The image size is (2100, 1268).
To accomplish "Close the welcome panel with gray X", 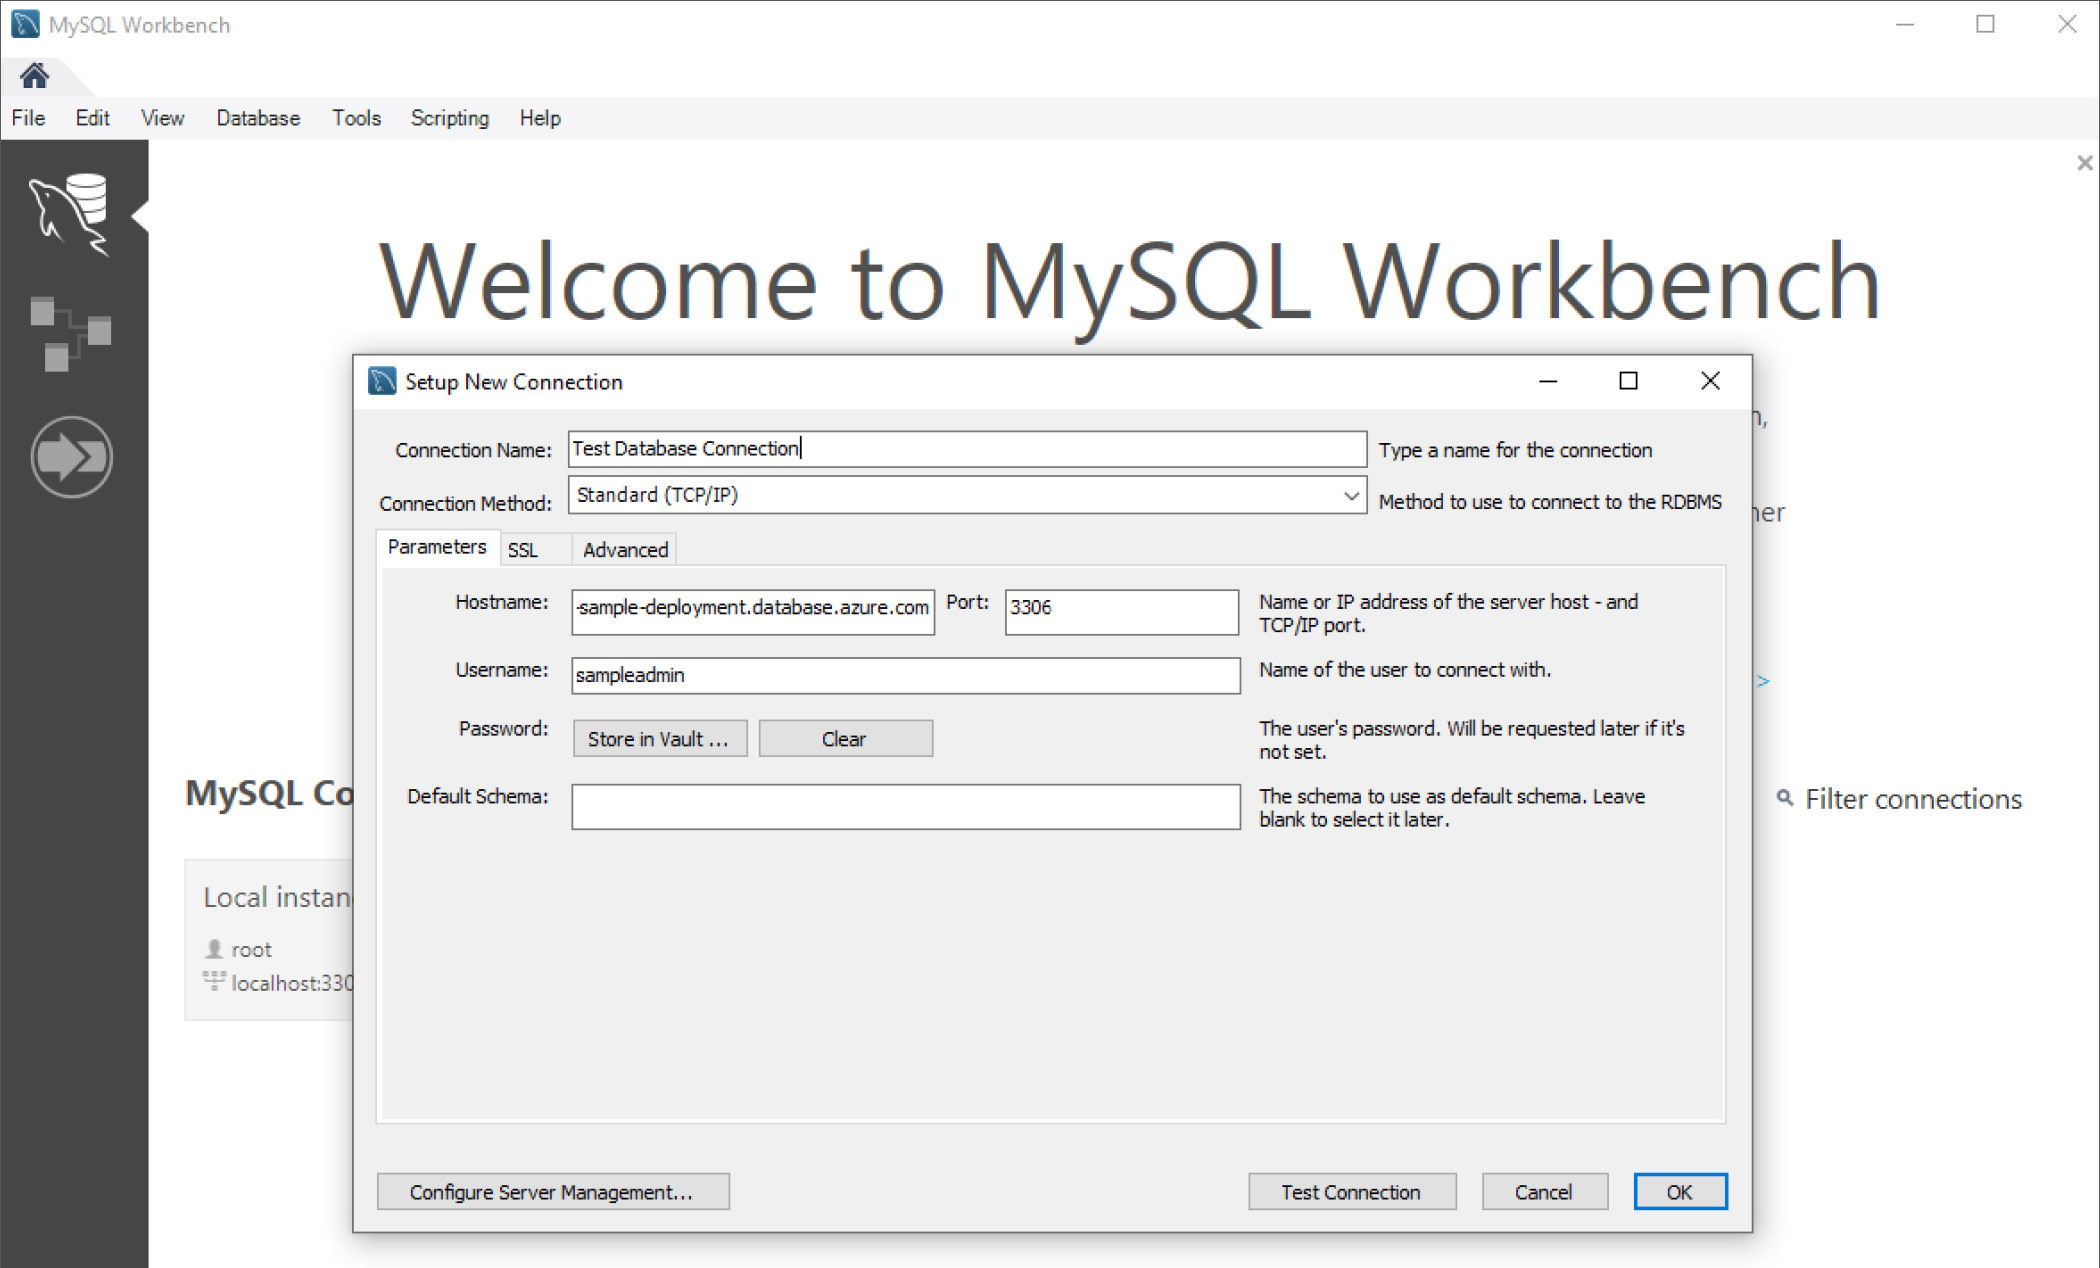I will pos(2085,162).
